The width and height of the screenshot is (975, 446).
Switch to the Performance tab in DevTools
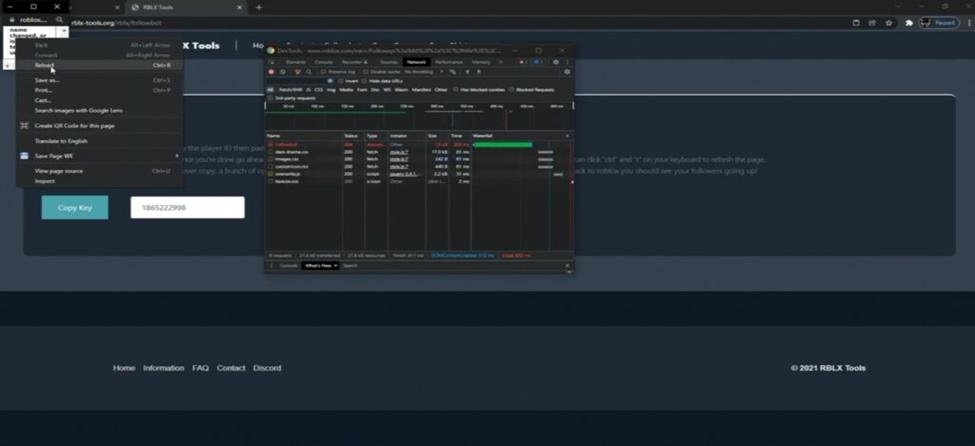(x=449, y=62)
